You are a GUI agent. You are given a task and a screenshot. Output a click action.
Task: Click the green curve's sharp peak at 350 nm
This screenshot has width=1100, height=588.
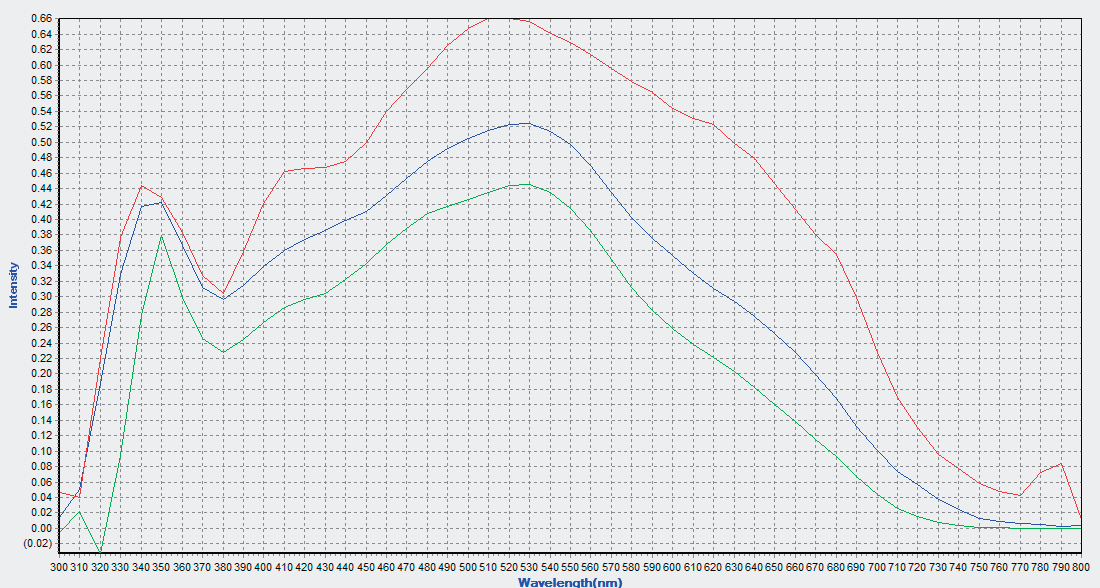(162, 236)
